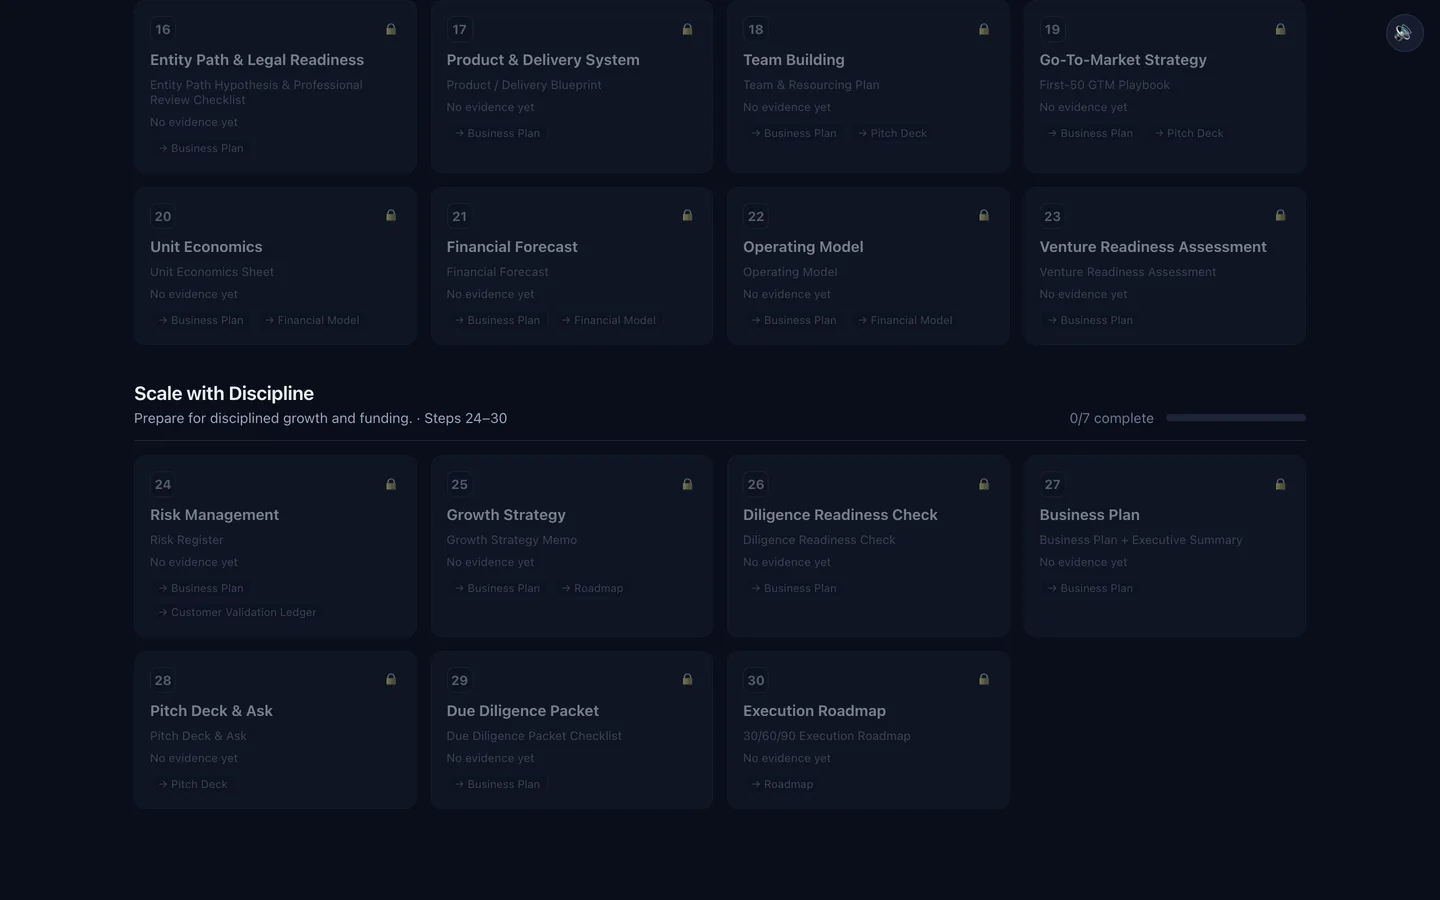Viewport: 1440px width, 900px height.
Task: Click lock icon on Financial Forecast card
Action: (x=687, y=215)
